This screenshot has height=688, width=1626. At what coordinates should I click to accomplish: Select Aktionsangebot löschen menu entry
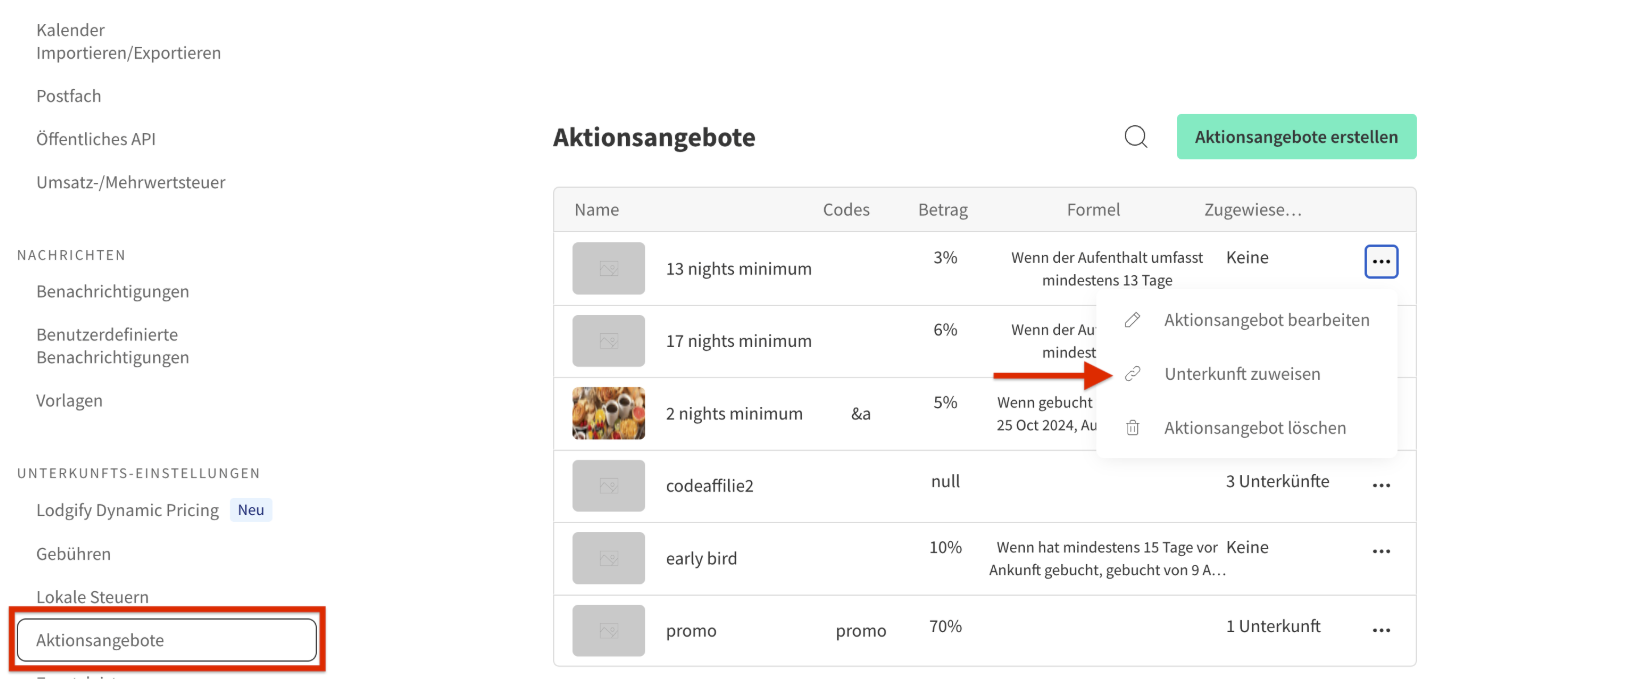point(1254,428)
